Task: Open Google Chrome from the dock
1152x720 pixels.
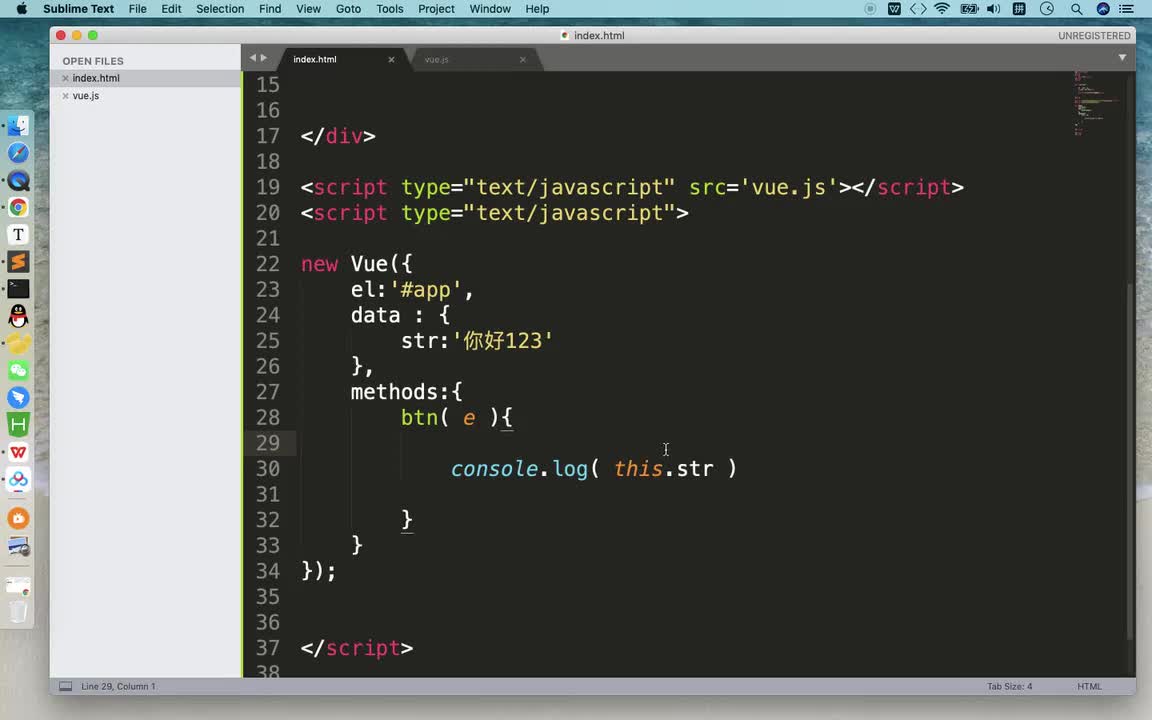Action: coord(18,207)
